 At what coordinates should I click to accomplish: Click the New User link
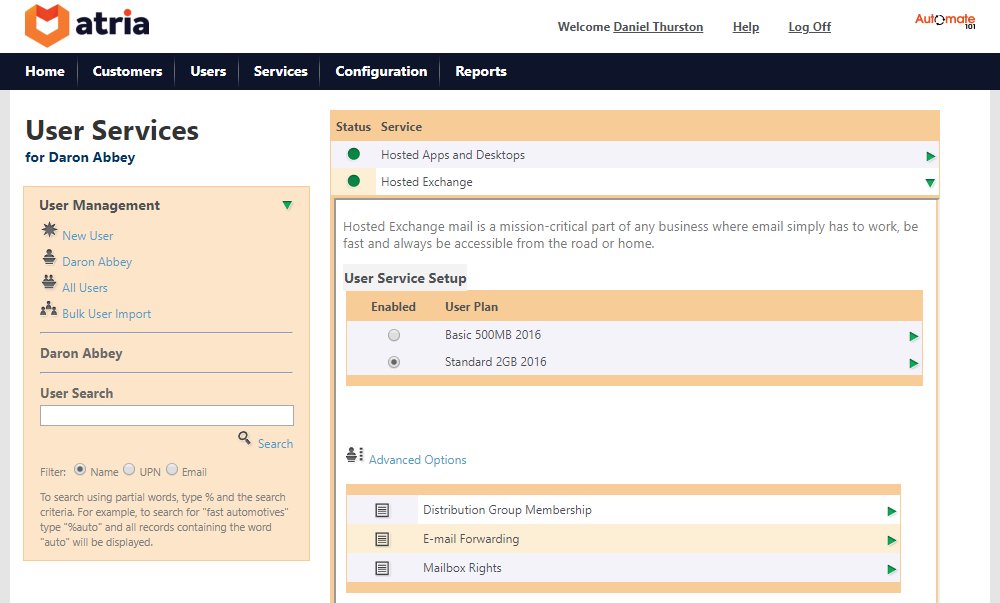87,236
